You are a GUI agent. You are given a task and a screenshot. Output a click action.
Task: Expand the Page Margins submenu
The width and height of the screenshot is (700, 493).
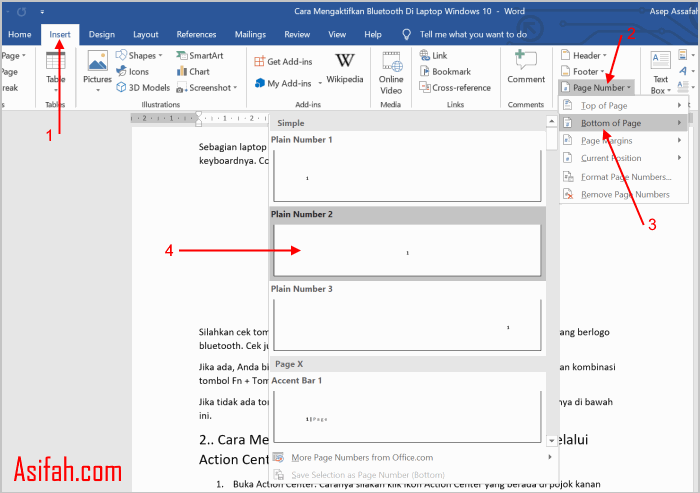click(679, 140)
